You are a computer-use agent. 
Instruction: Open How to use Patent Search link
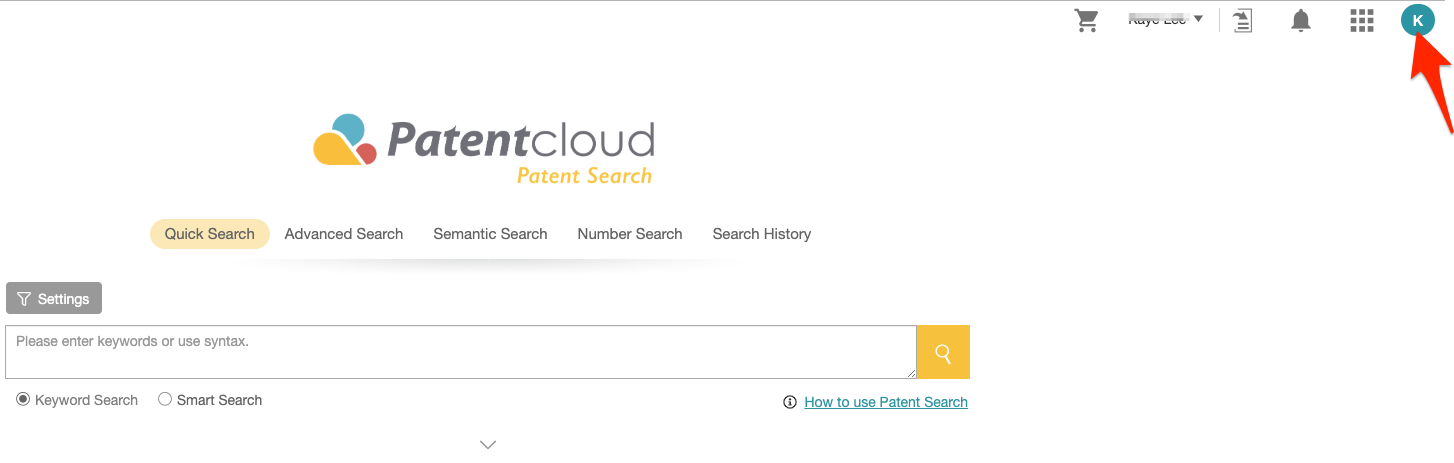point(886,402)
